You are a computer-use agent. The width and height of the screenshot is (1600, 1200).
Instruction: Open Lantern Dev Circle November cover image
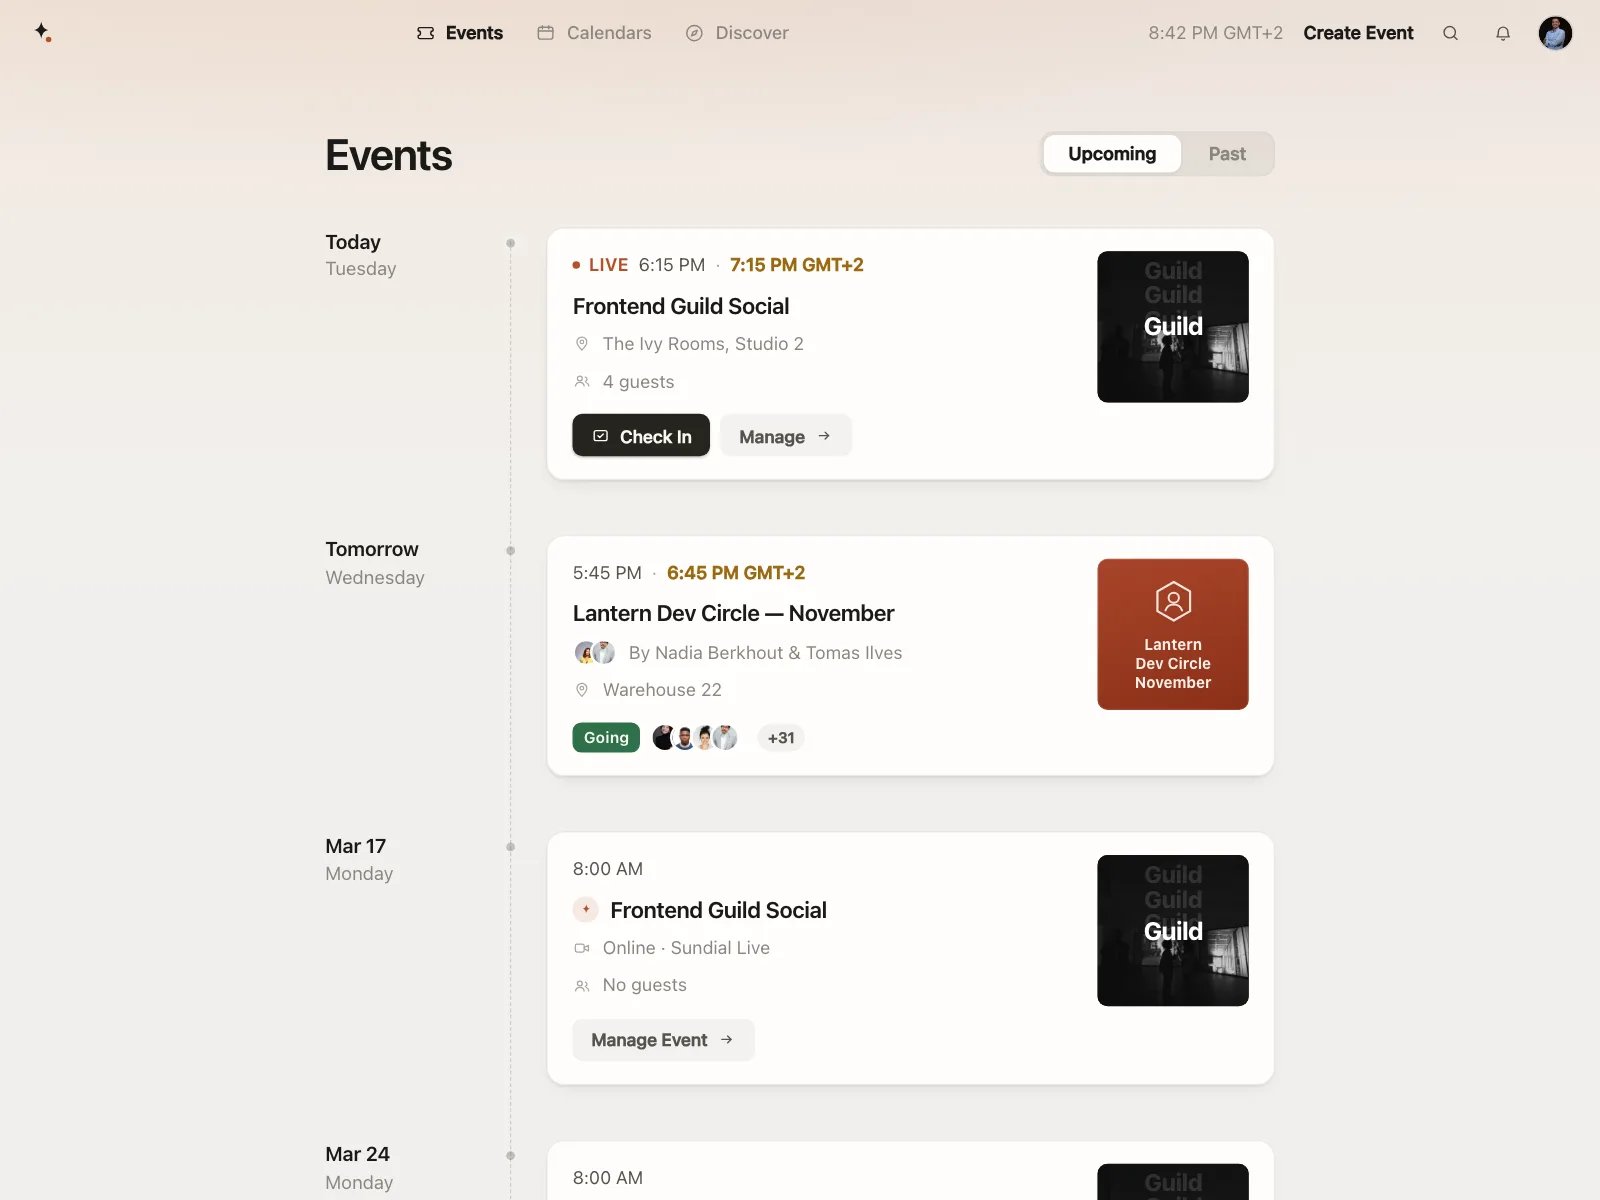pyautogui.click(x=1173, y=634)
